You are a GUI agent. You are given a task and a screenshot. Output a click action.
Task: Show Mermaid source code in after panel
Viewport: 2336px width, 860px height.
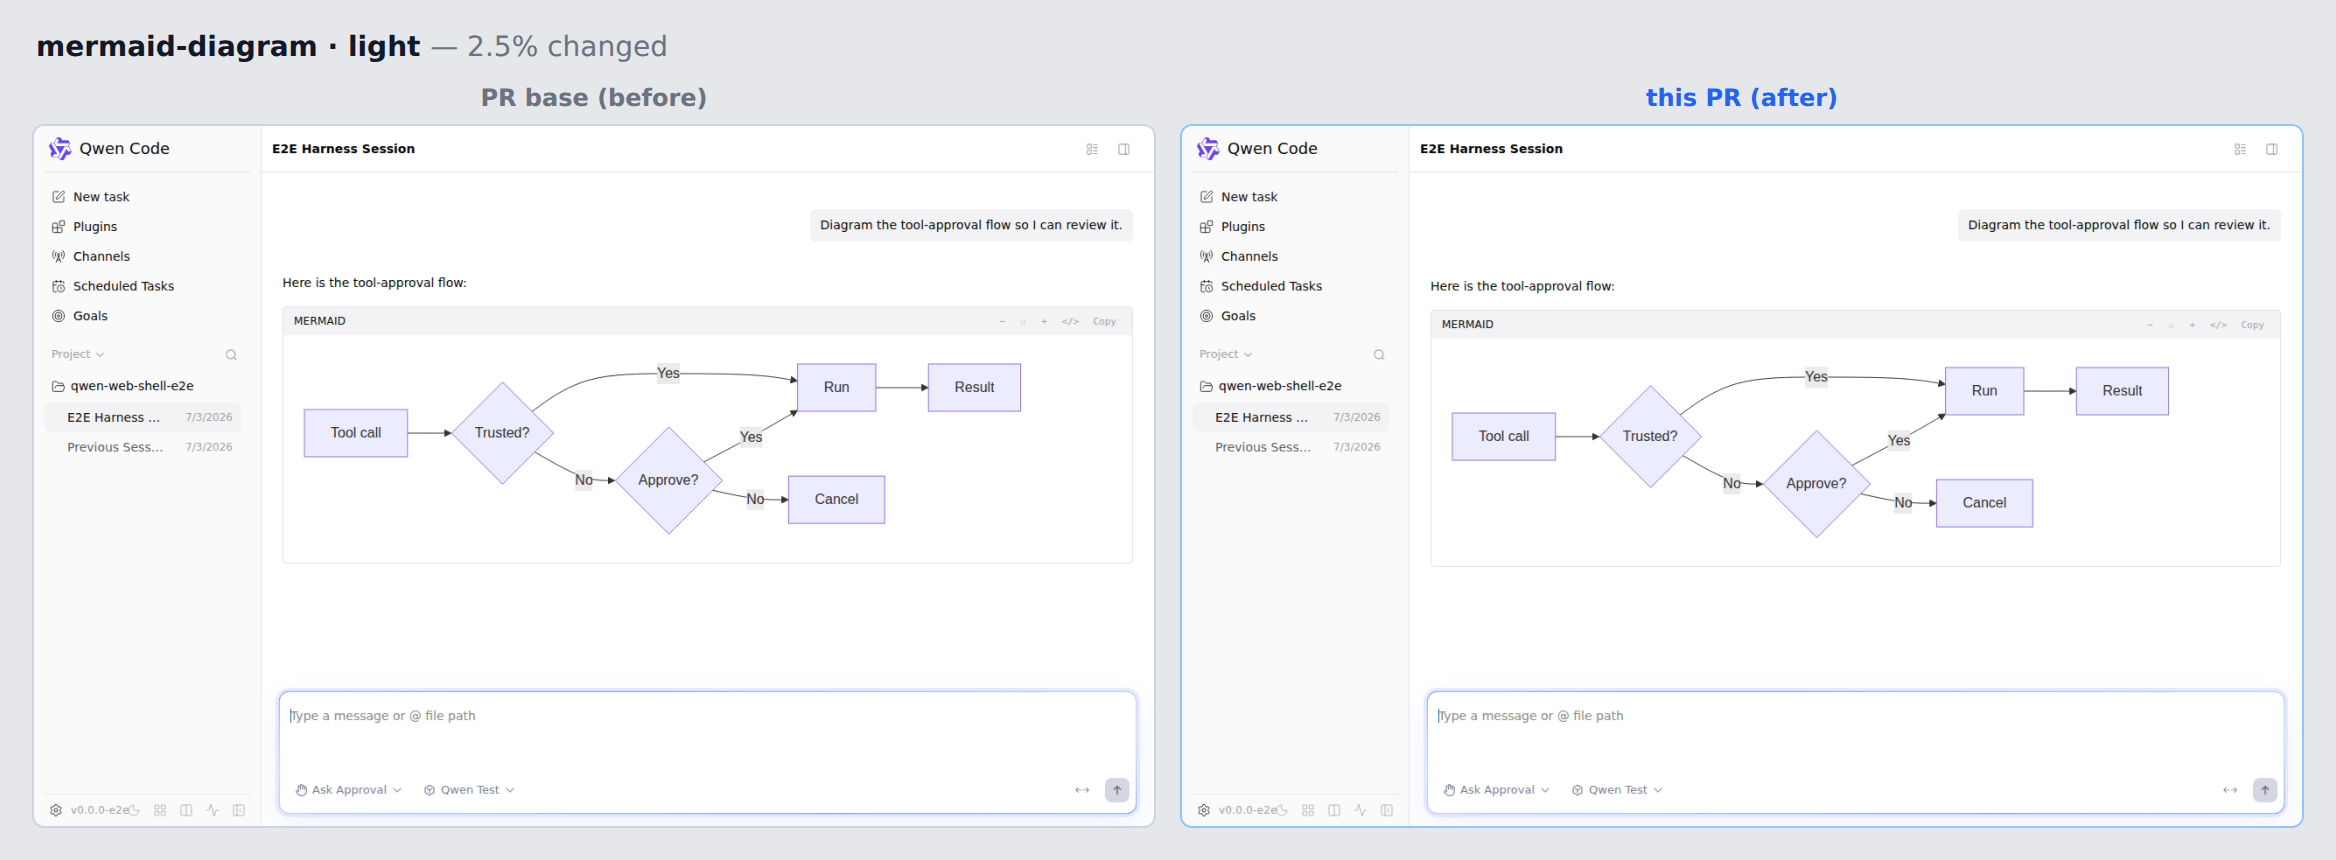tap(2218, 325)
